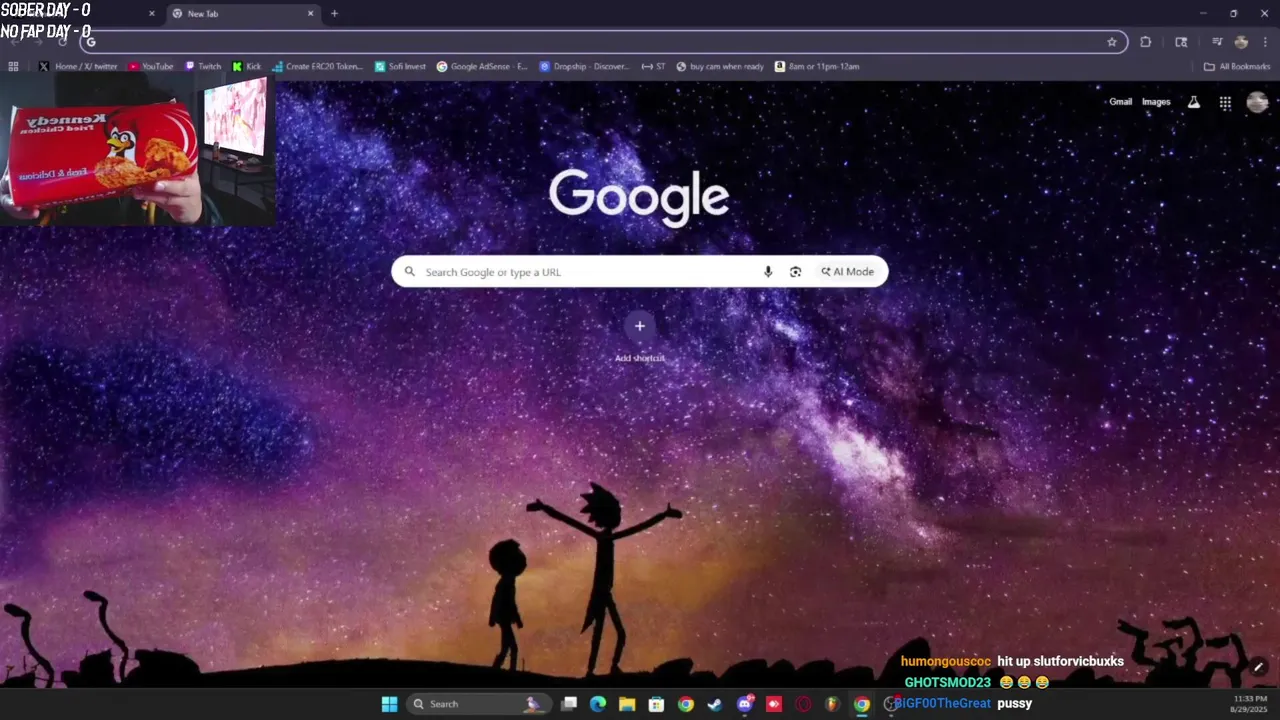
Task: Click the Google logo
Action: click(x=639, y=196)
